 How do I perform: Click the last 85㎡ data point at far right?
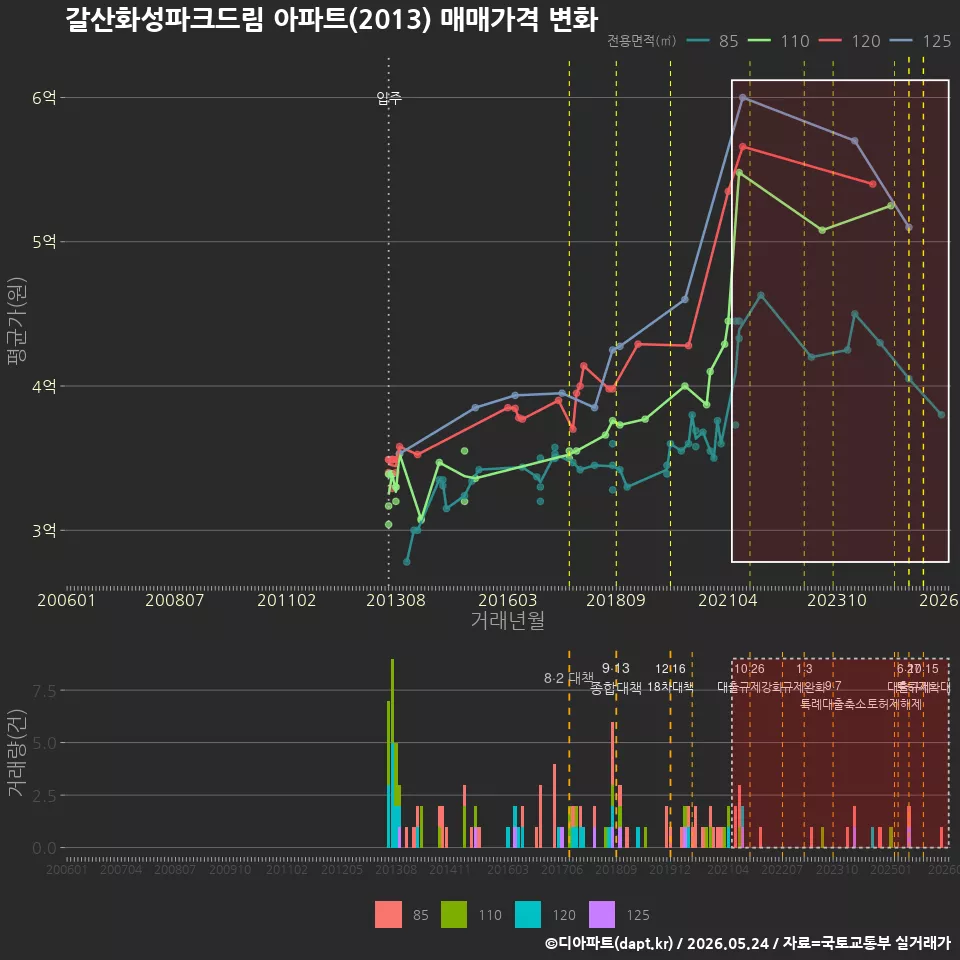pyautogui.click(x=942, y=415)
